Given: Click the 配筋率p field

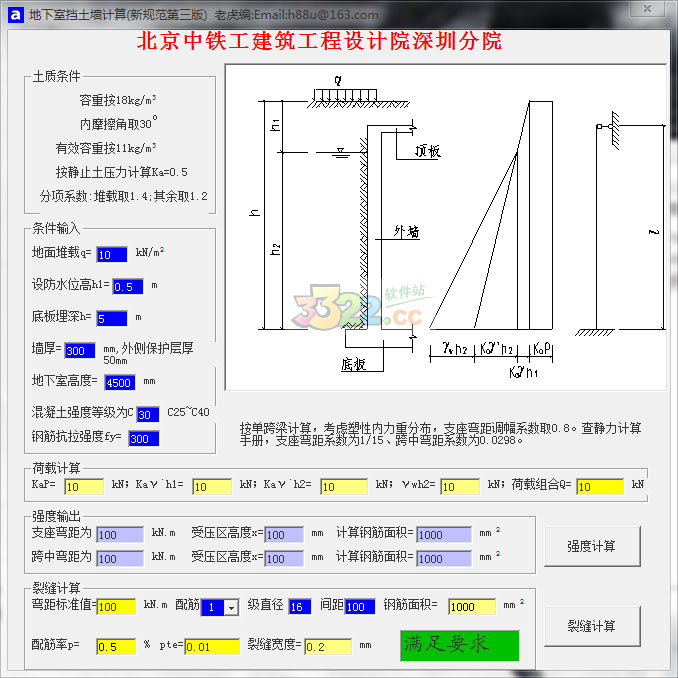Looking at the screenshot, I should pyautogui.click(x=116, y=647).
